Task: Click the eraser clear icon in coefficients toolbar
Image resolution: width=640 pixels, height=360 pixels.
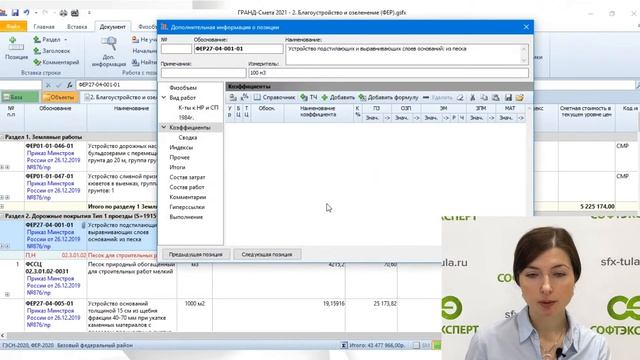Action: pos(460,98)
